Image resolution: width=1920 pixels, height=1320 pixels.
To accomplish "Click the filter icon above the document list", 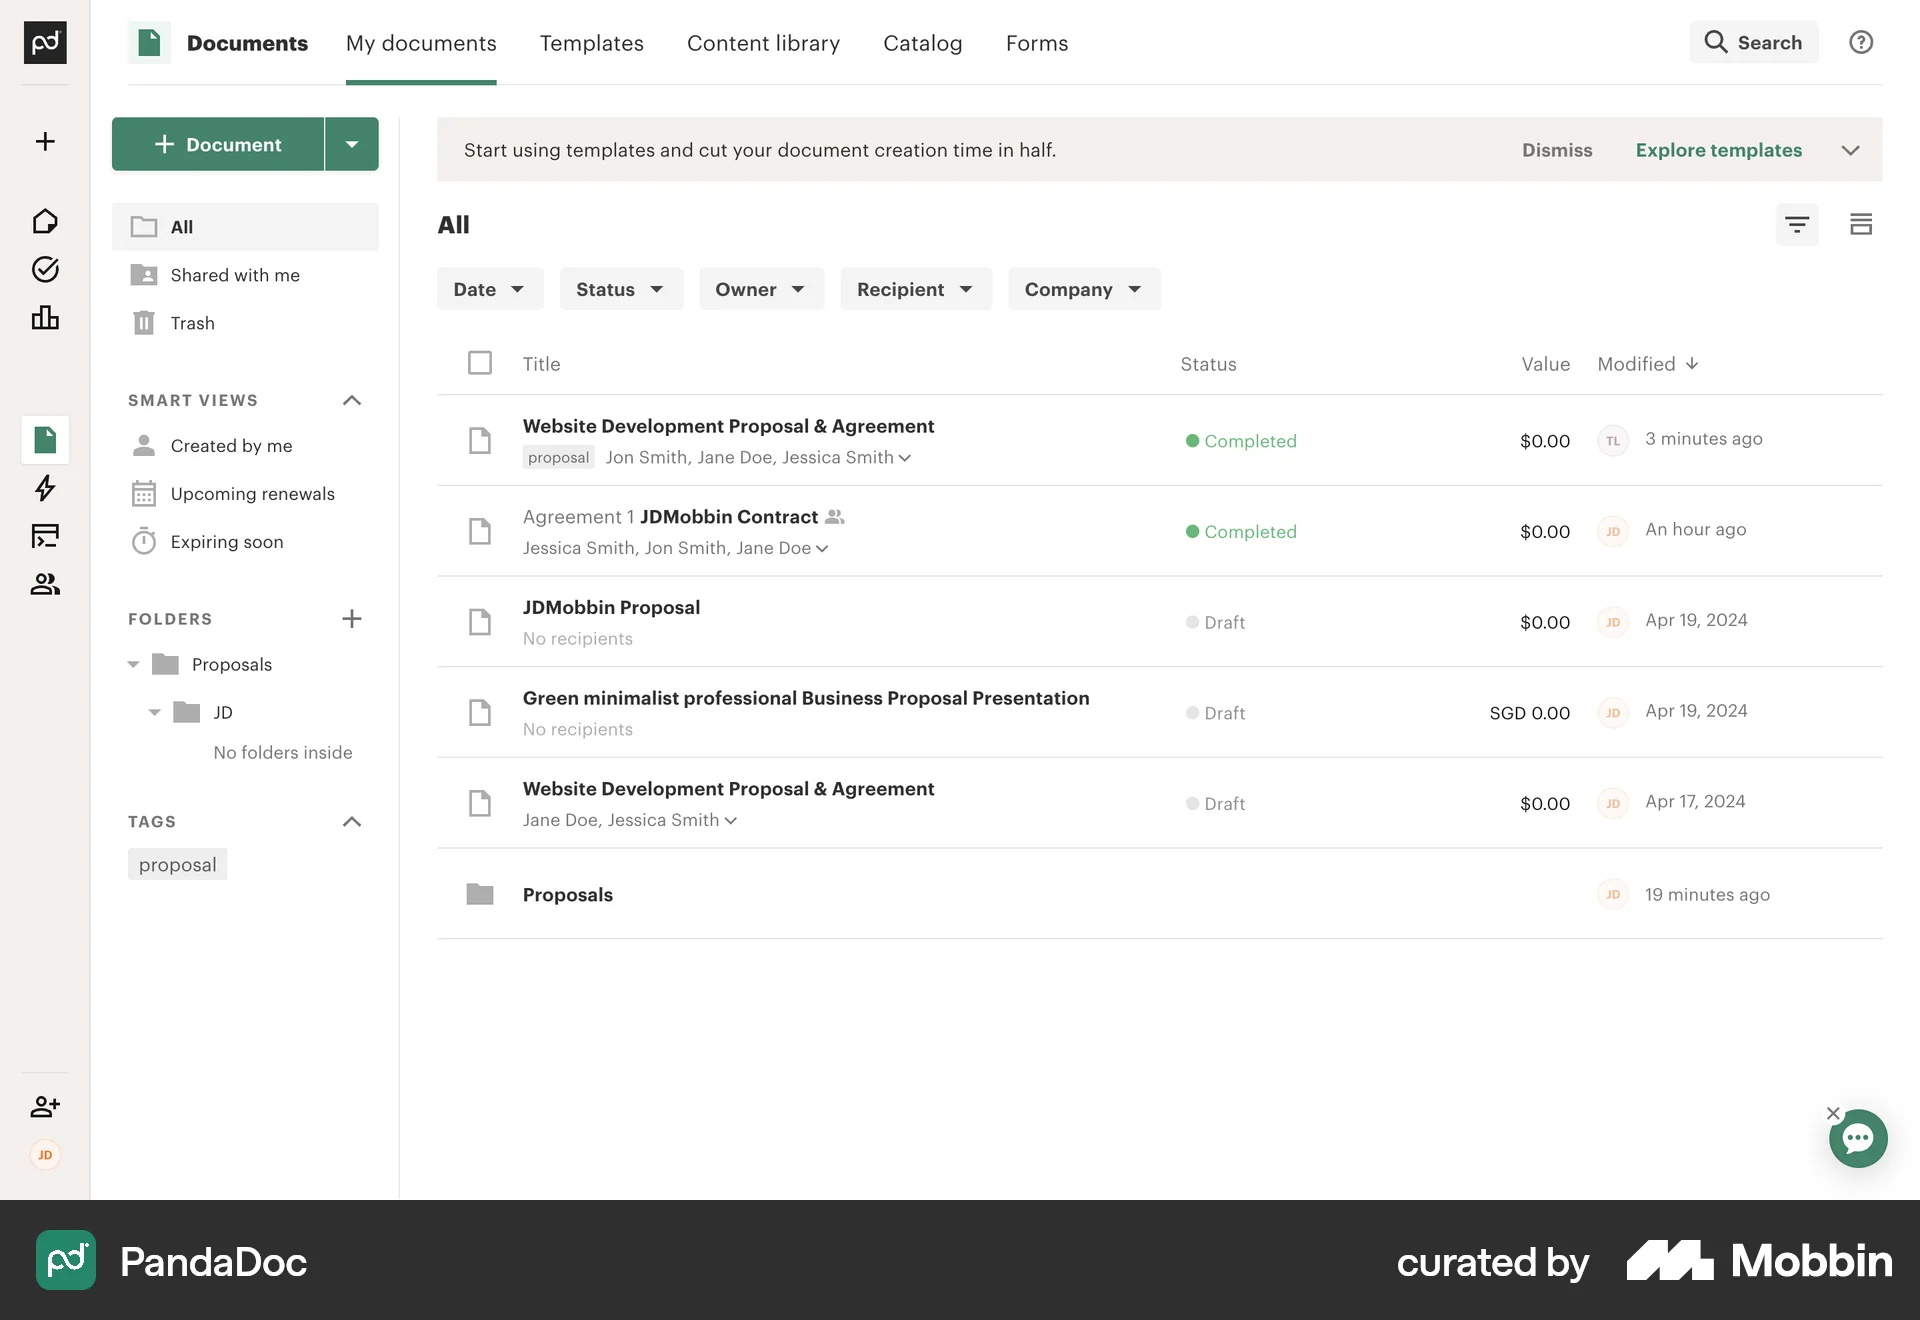I will pyautogui.click(x=1797, y=224).
